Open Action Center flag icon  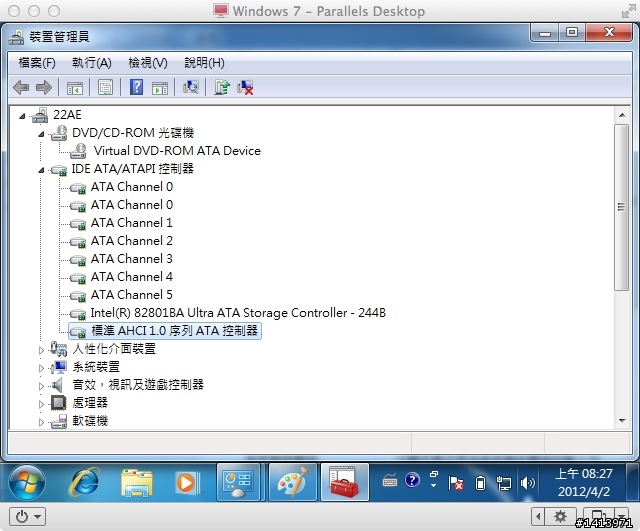(456, 483)
